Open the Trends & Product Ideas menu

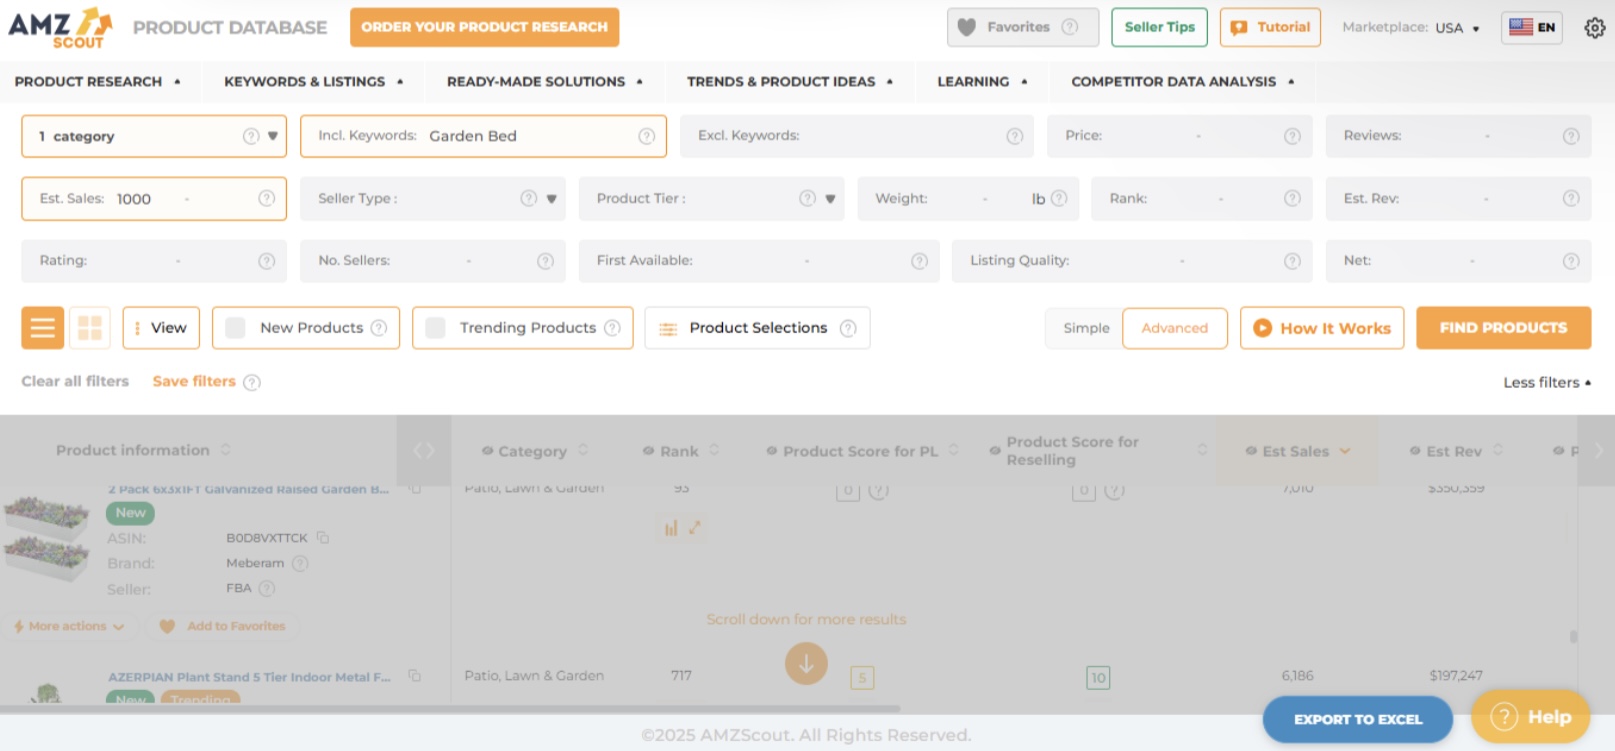[x=790, y=81]
